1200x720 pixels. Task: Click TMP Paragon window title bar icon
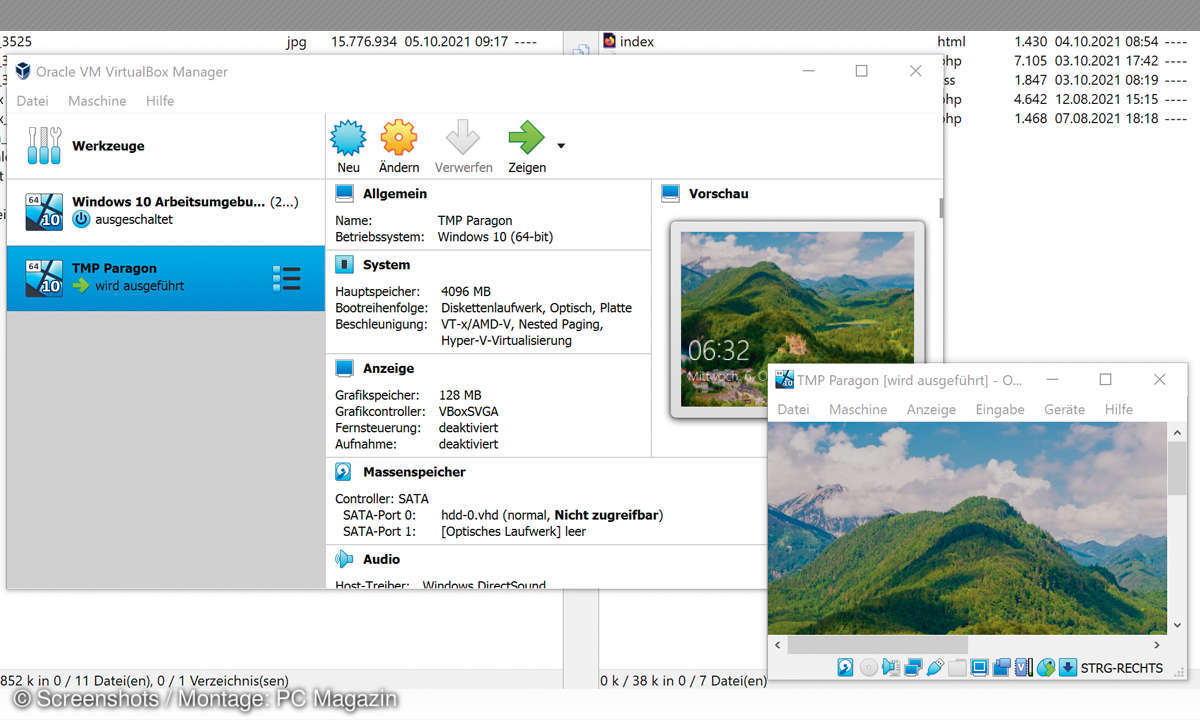coord(784,380)
